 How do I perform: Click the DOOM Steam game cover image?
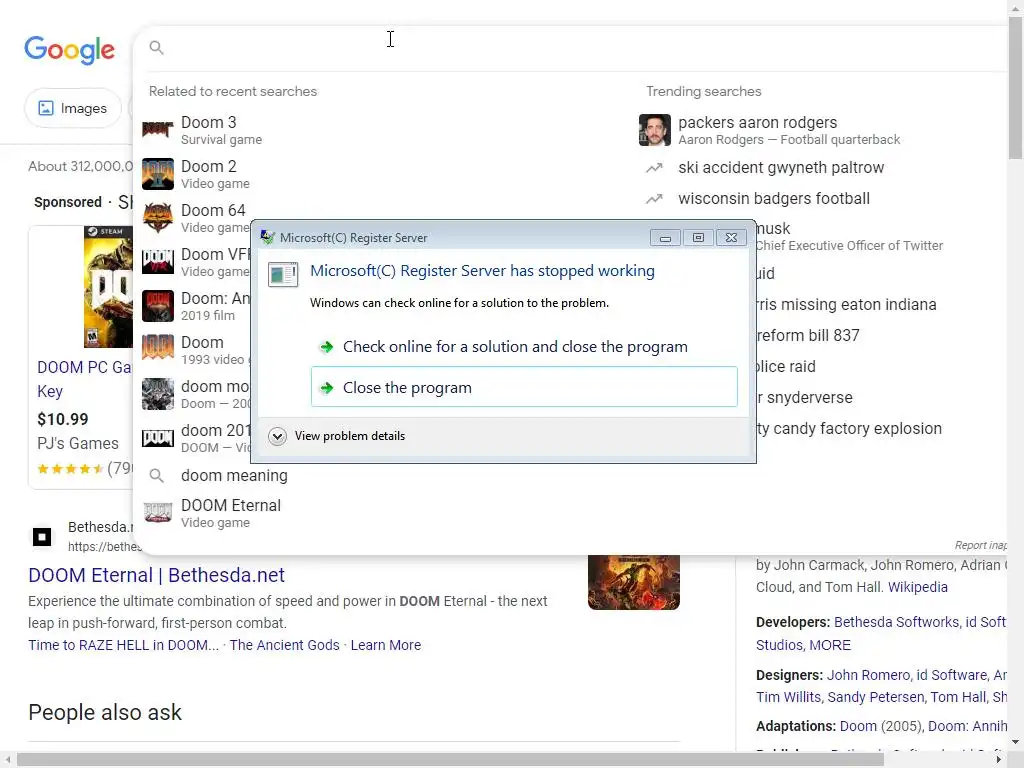tap(108, 287)
